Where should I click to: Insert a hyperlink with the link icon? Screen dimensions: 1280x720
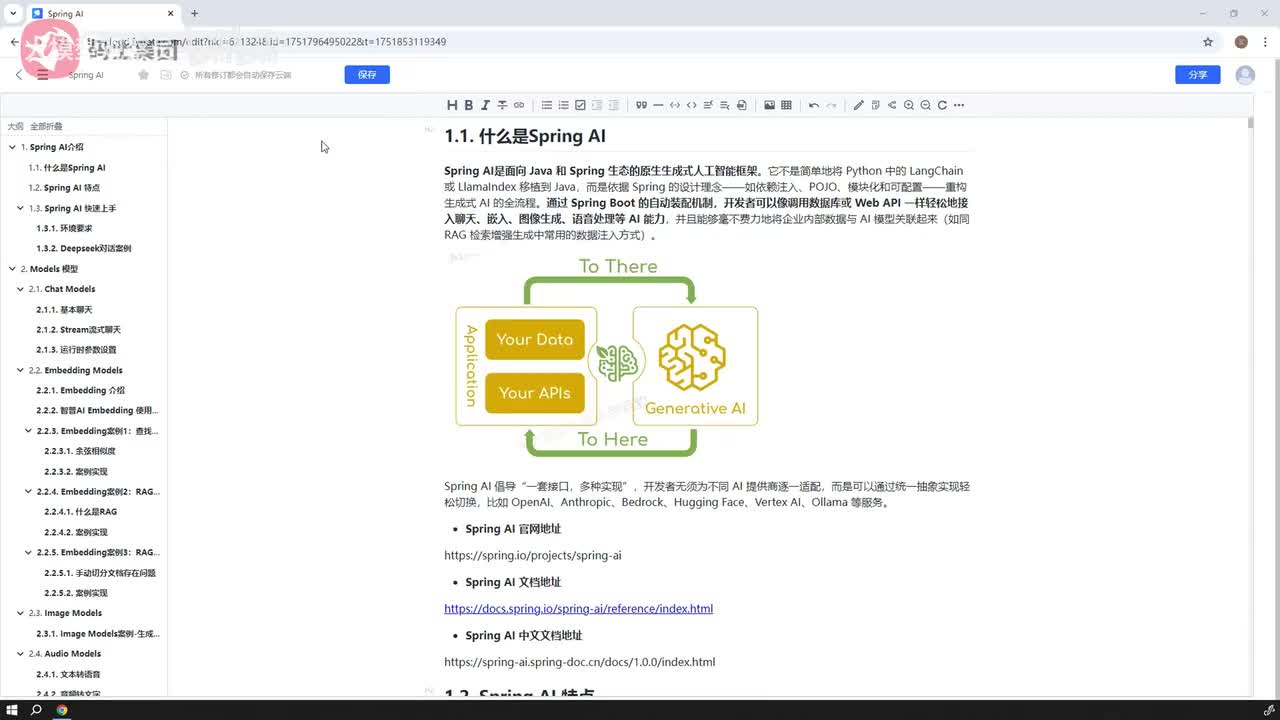519,105
